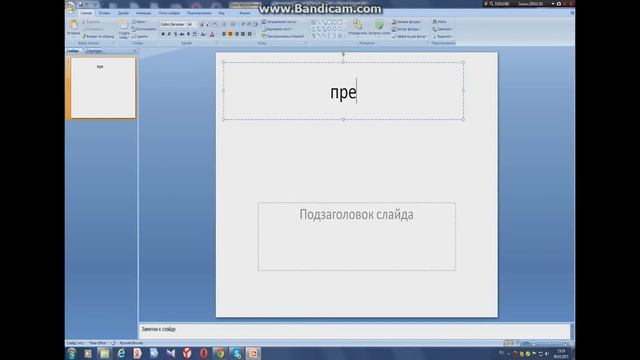
Task: Open Google Chrome from taskbar
Action: click(x=220, y=353)
